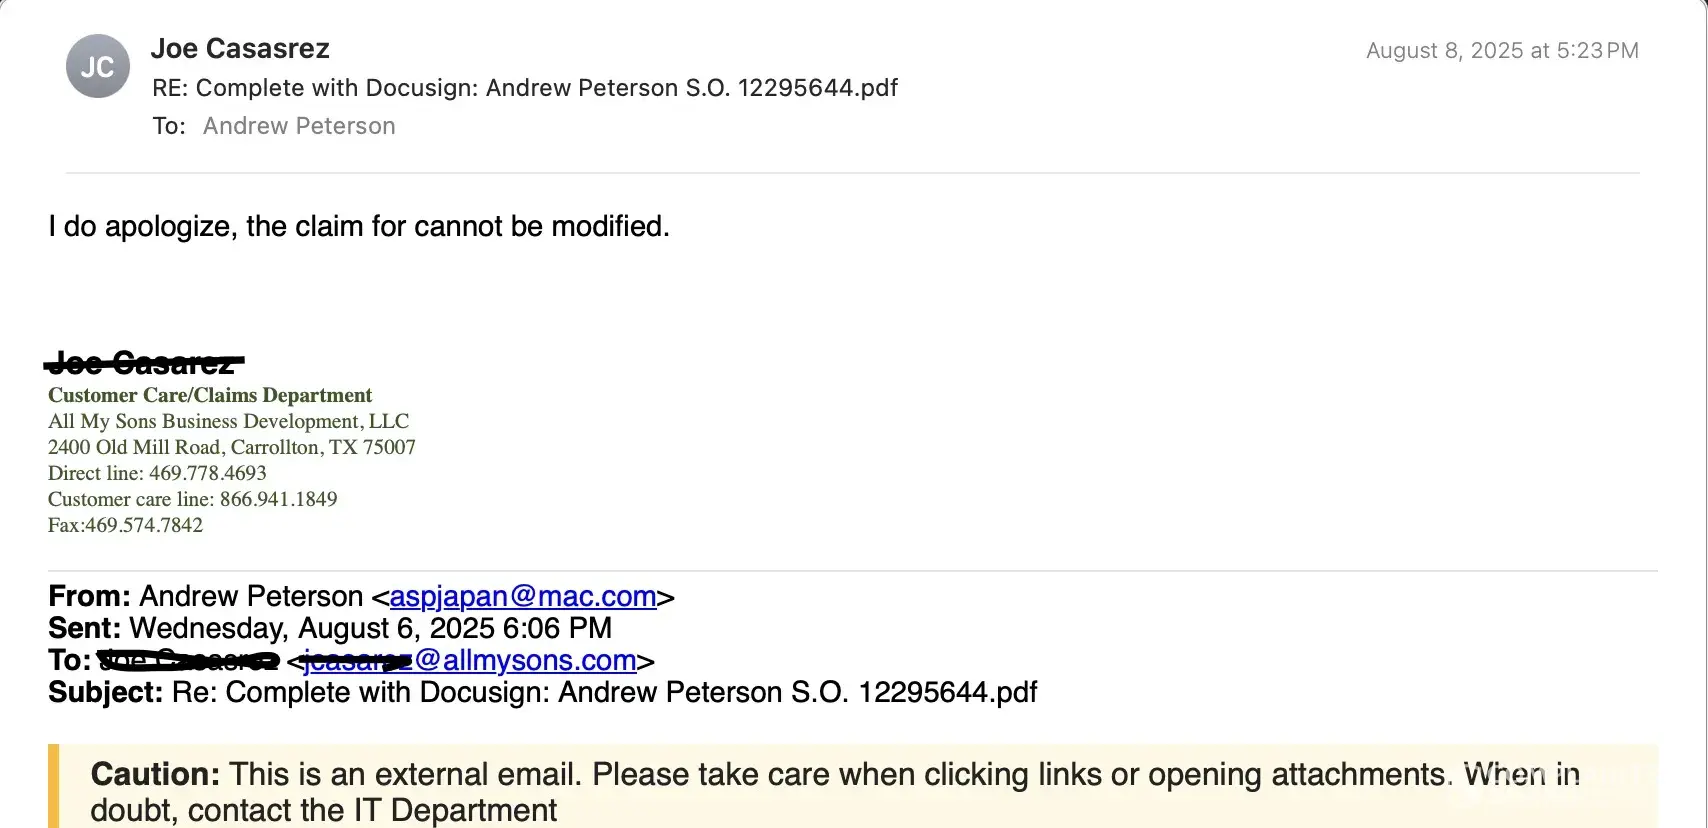Click the apology message body text
The height and width of the screenshot is (828, 1708).
point(359,227)
